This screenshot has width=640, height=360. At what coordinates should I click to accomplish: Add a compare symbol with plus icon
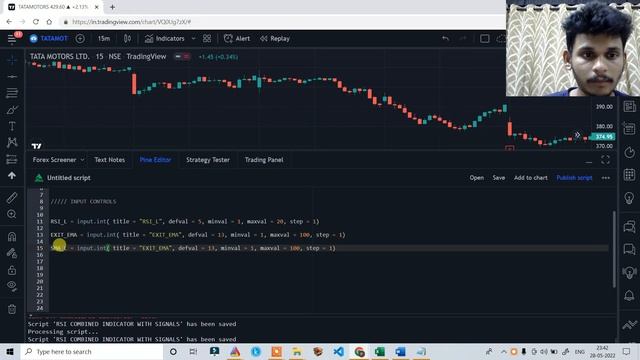click(80, 38)
